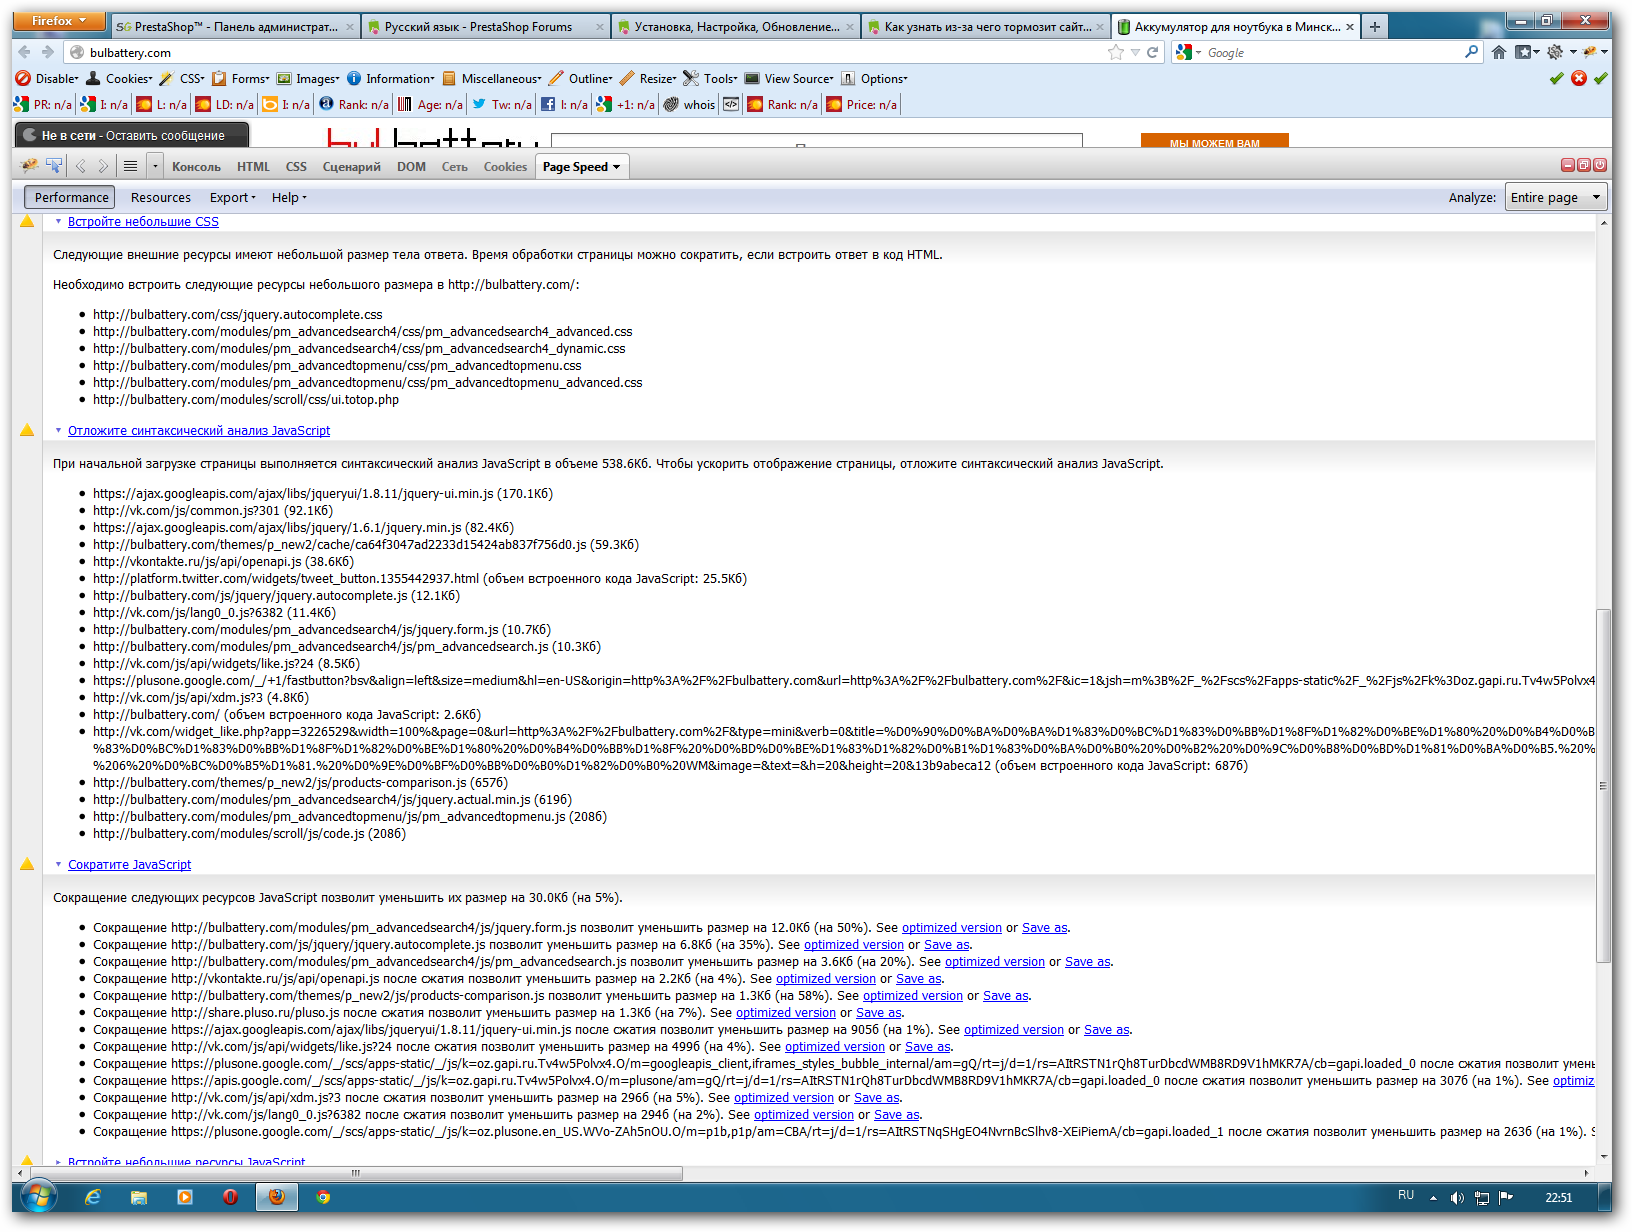Click the RU language indicator in the tray
Image resolution: width=1632 pixels, height=1232 pixels.
(x=1406, y=1196)
